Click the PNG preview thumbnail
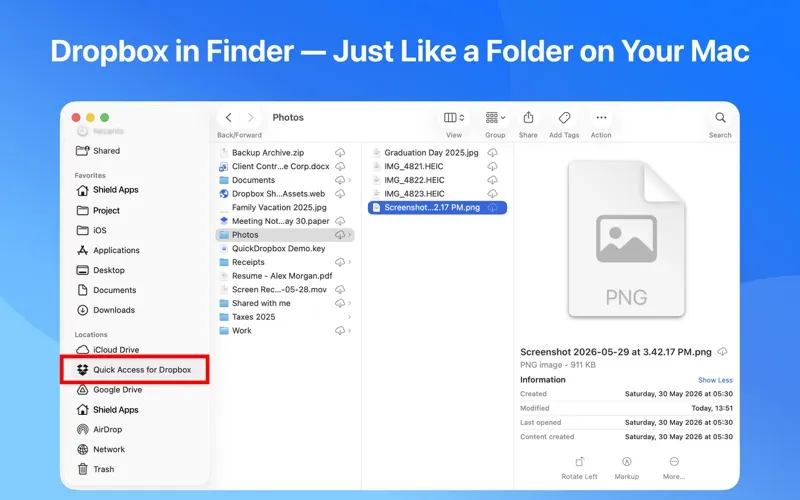This screenshot has width=800, height=500. click(x=627, y=238)
